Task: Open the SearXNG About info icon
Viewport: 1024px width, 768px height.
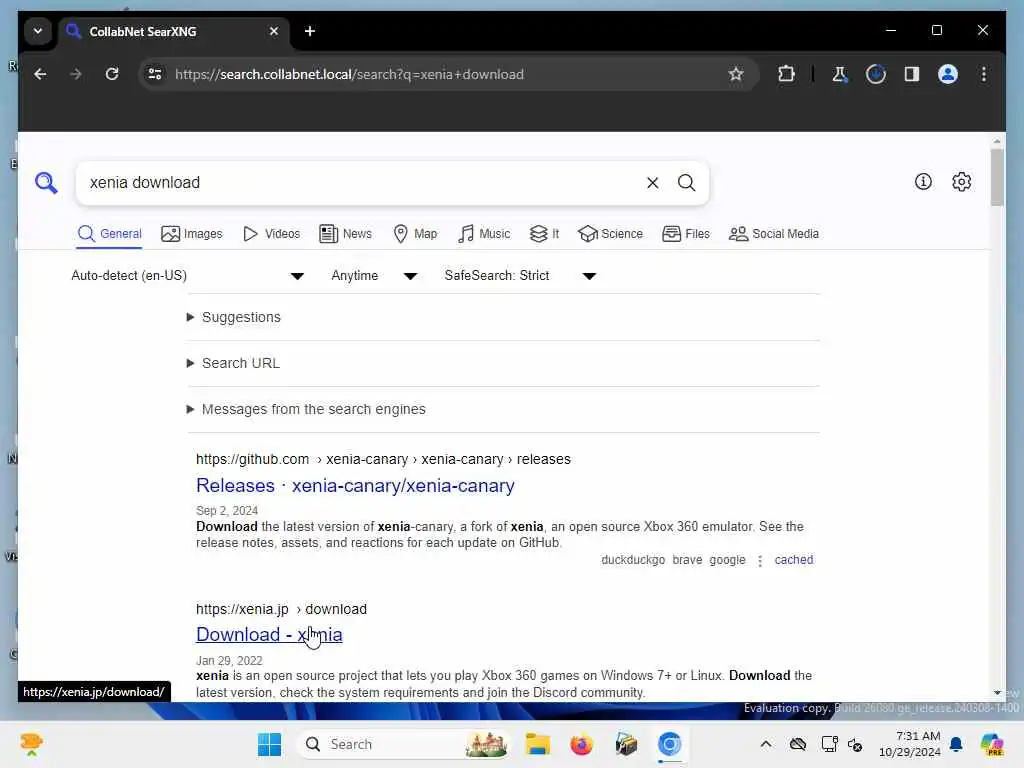Action: (x=923, y=182)
